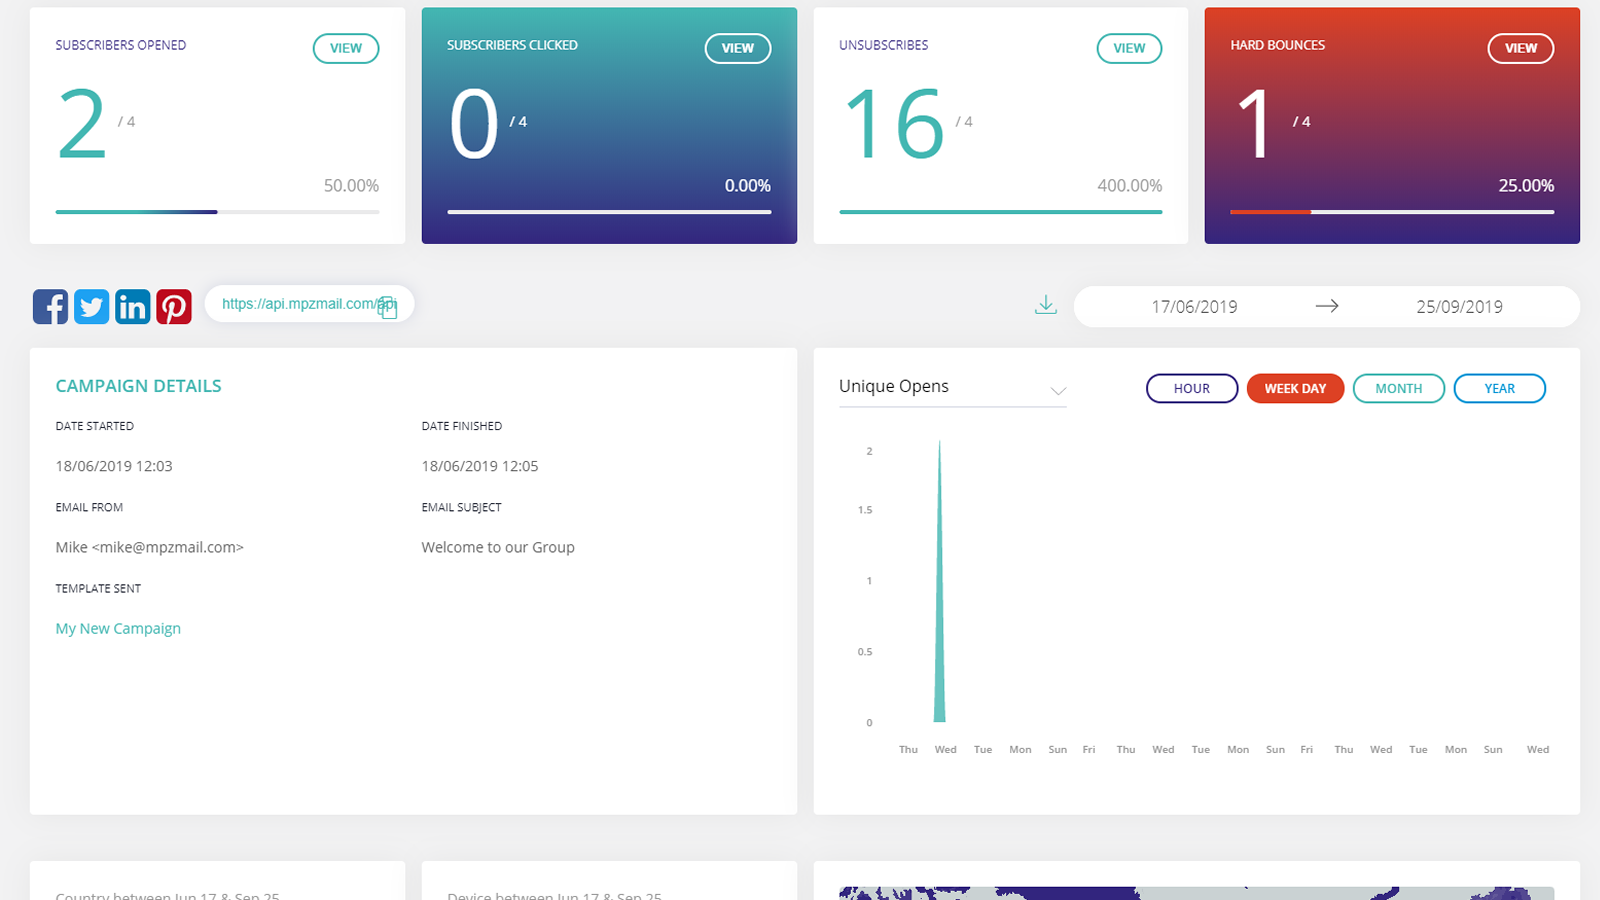The height and width of the screenshot is (900, 1600).
Task: Copy the campaign URL with copy icon
Action: pyautogui.click(x=387, y=309)
